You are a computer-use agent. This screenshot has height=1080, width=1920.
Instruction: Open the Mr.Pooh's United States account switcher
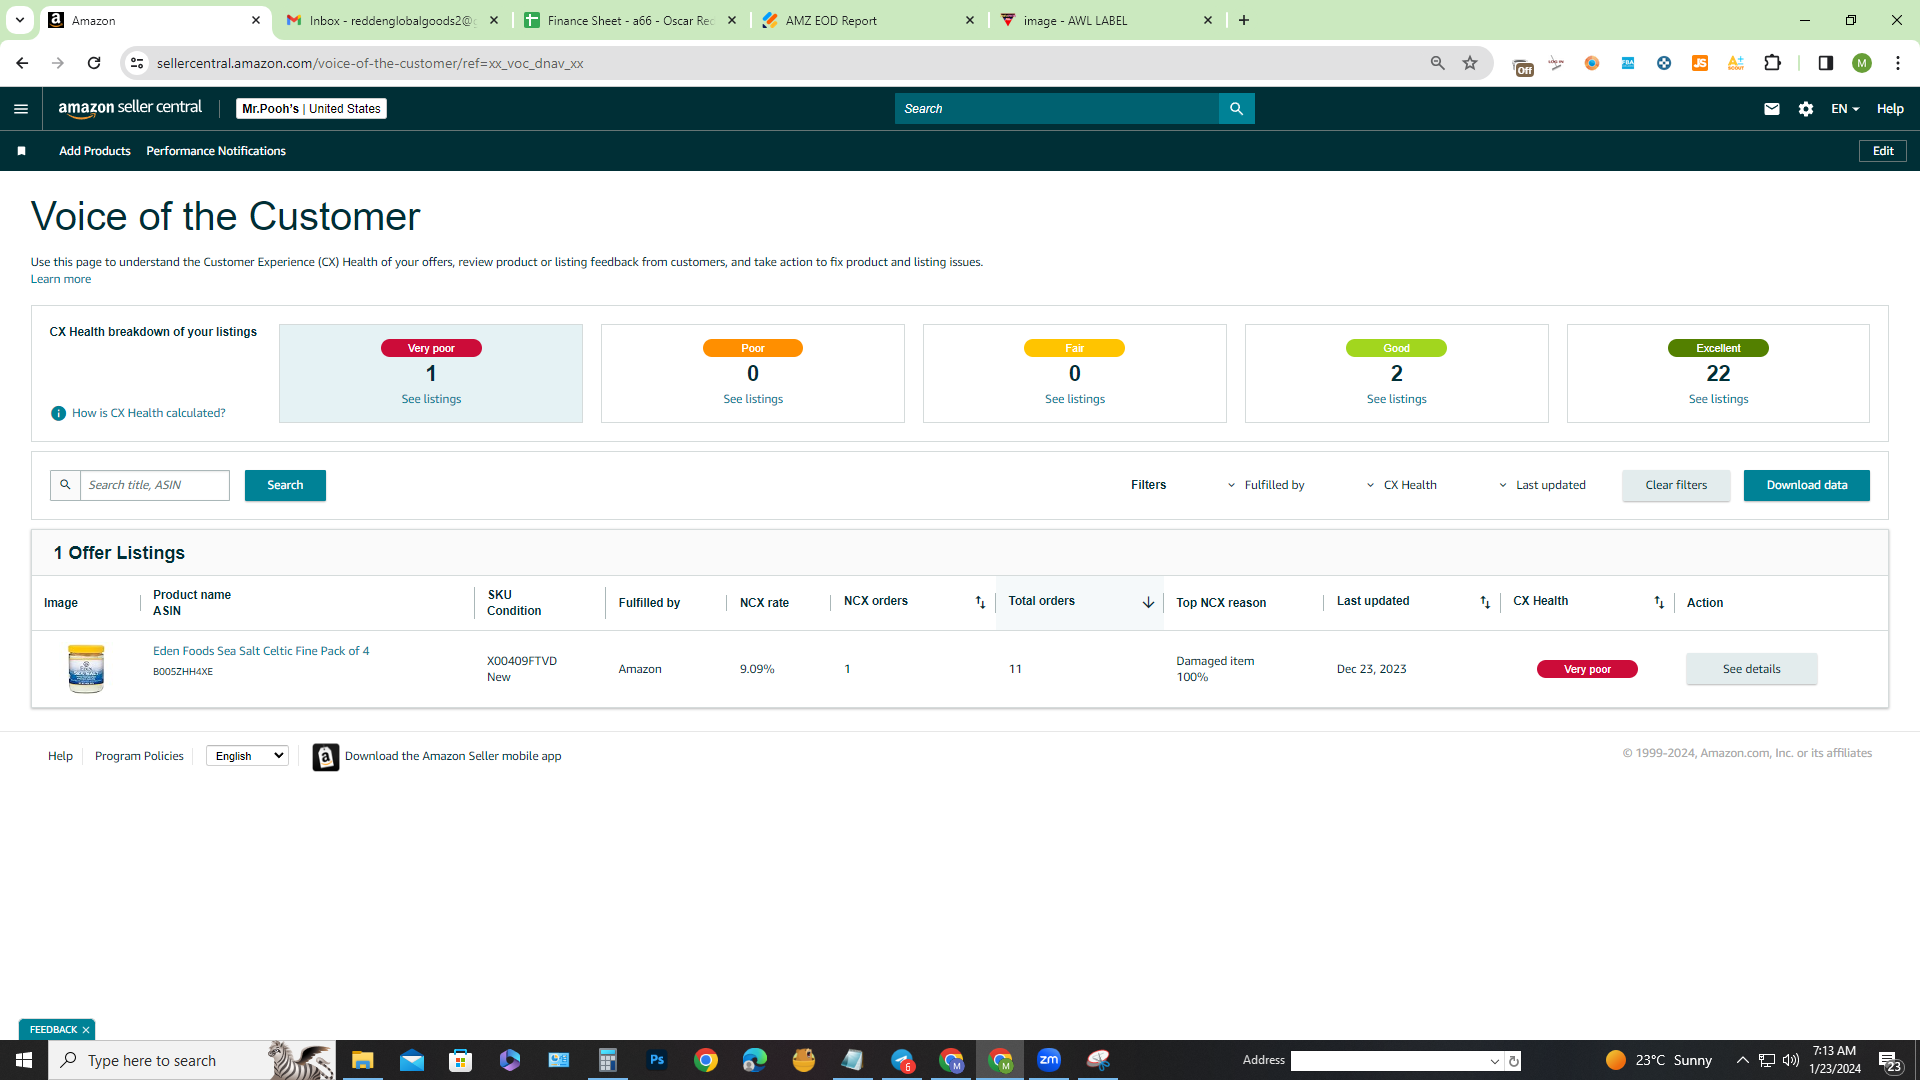[311, 109]
